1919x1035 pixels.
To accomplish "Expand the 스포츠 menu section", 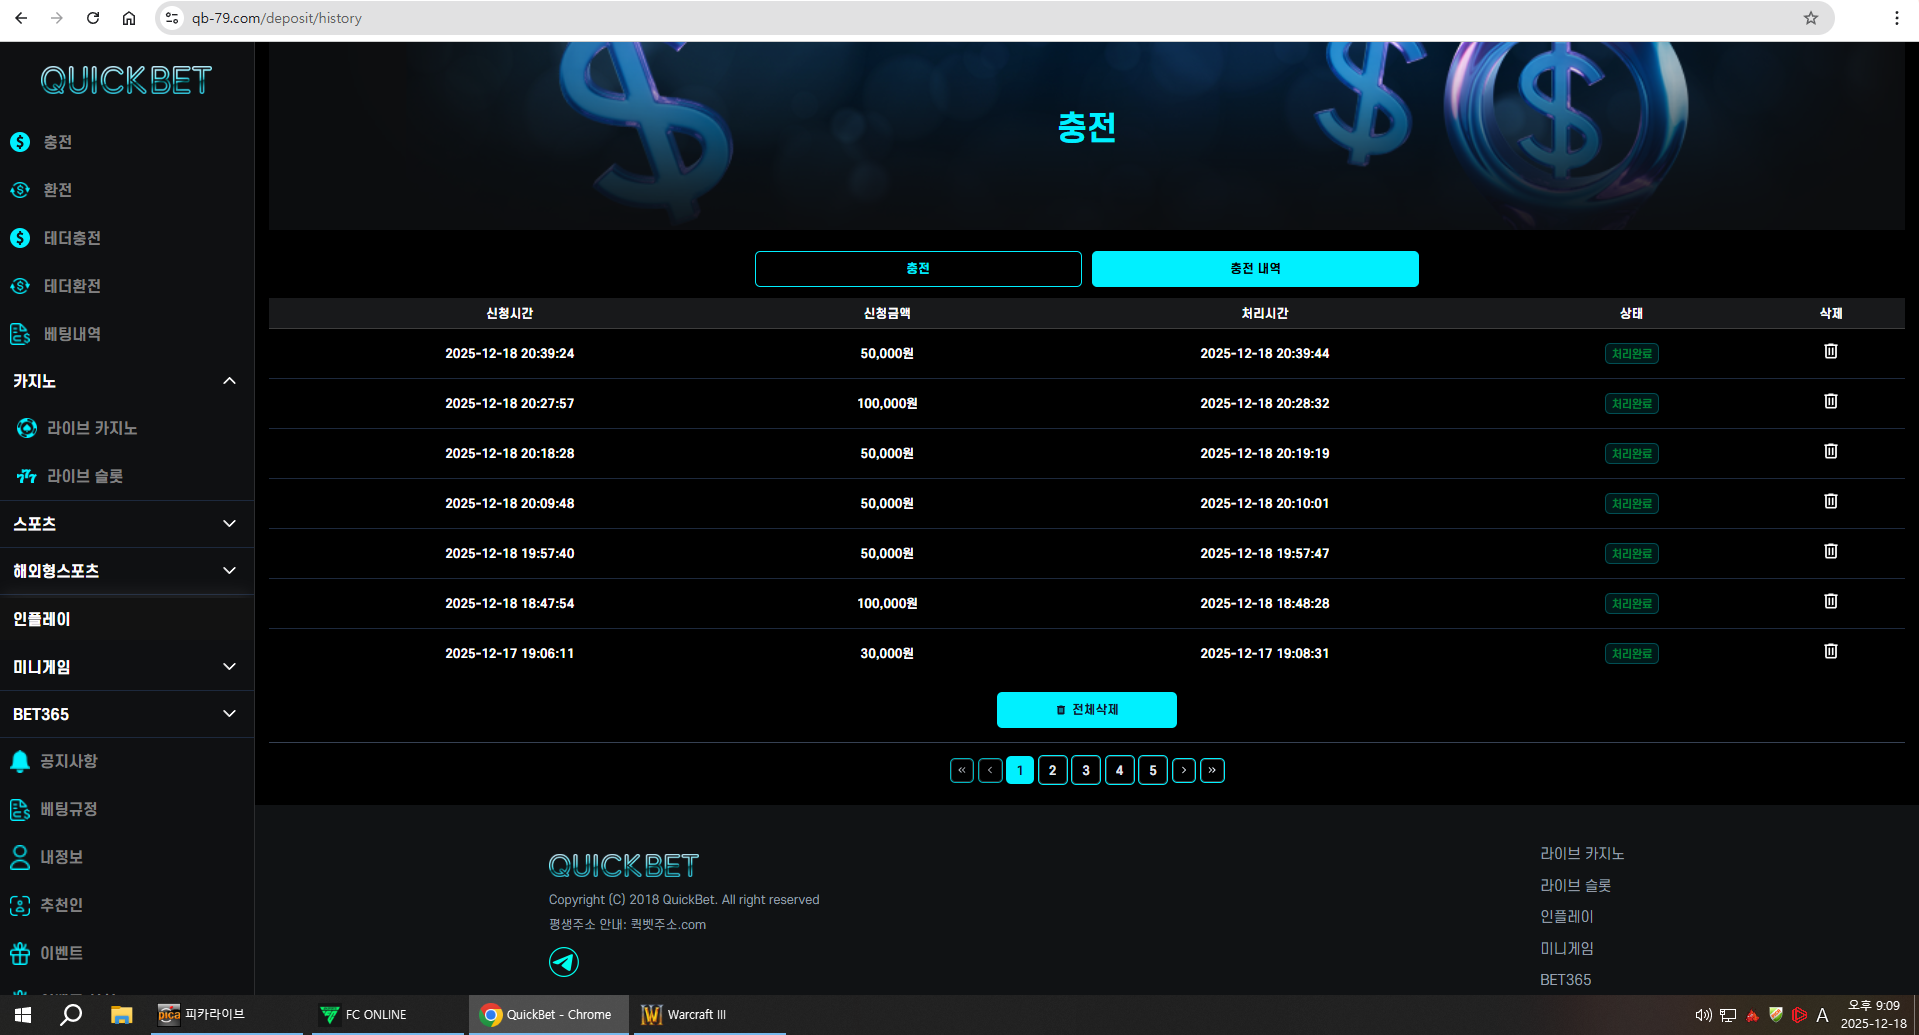I will (228, 524).
